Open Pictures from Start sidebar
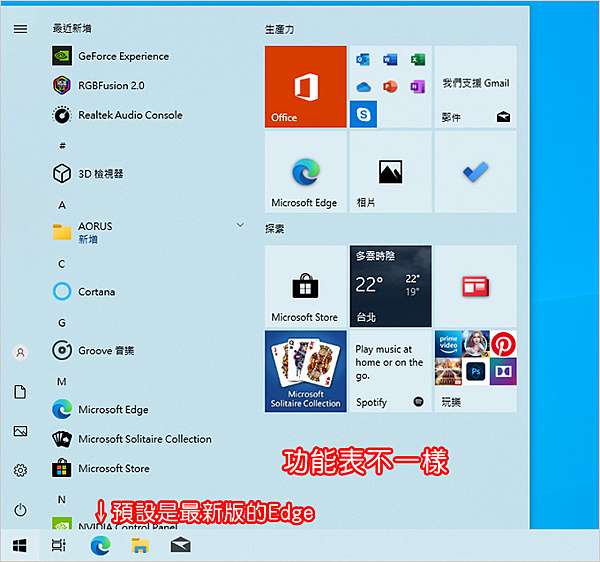This screenshot has width=600, height=562. (20, 431)
